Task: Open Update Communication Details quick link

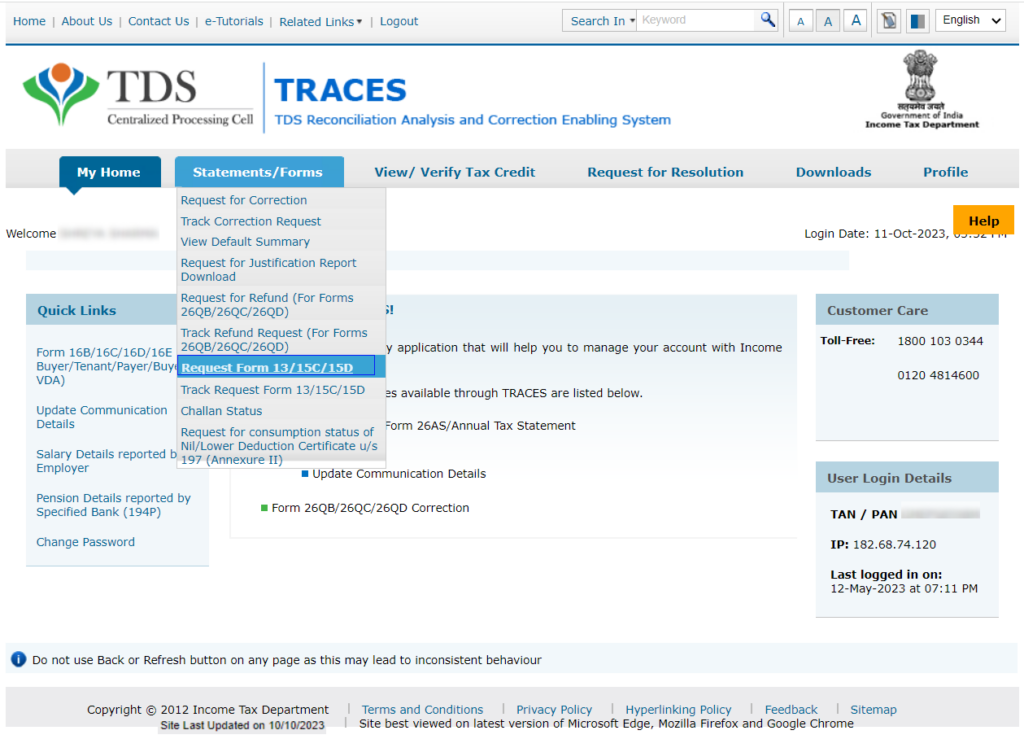Action: [102, 417]
